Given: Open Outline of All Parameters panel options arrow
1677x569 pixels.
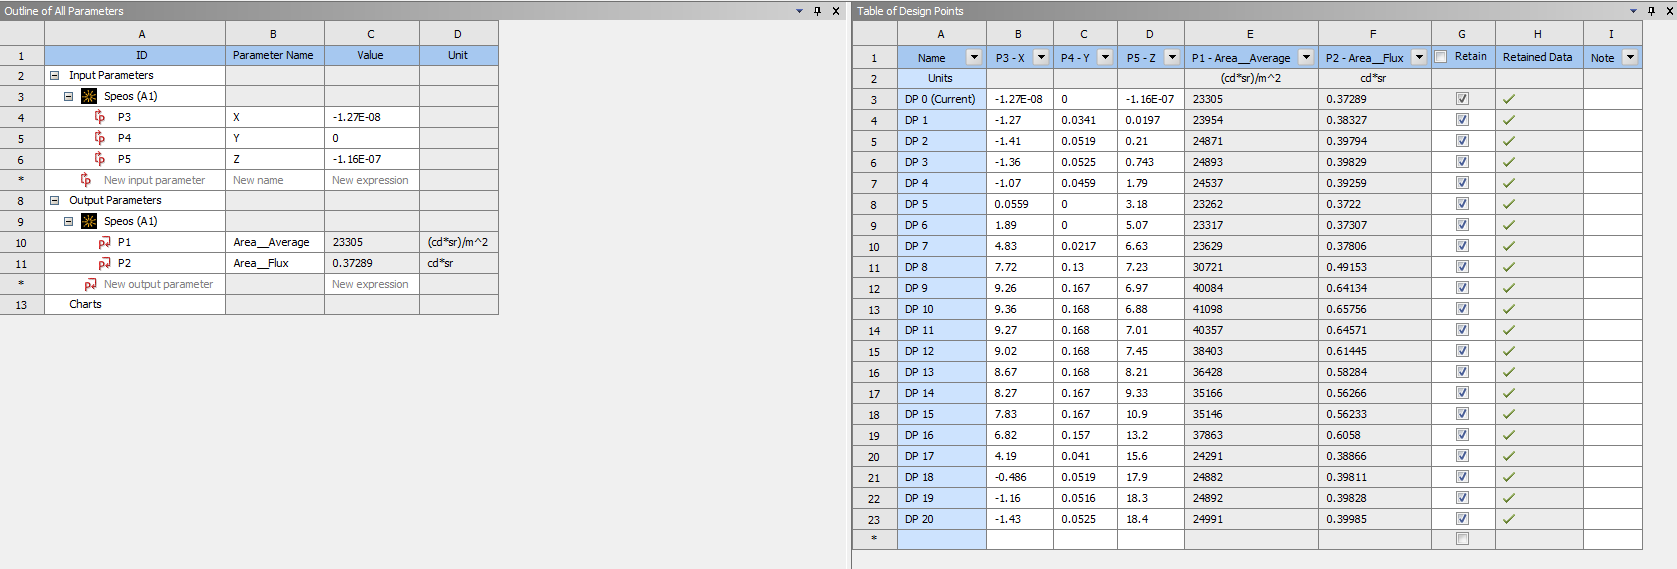Looking at the screenshot, I should [799, 11].
